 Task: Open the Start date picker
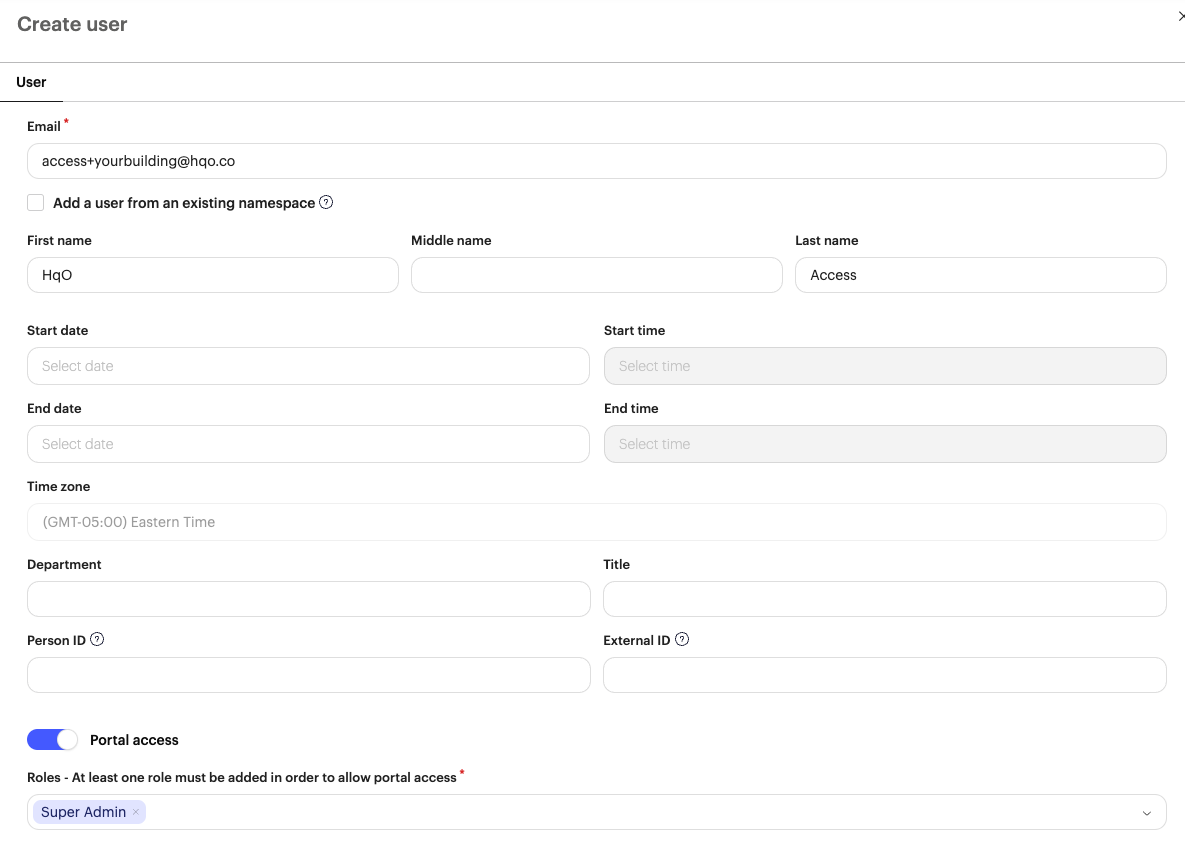click(x=308, y=366)
